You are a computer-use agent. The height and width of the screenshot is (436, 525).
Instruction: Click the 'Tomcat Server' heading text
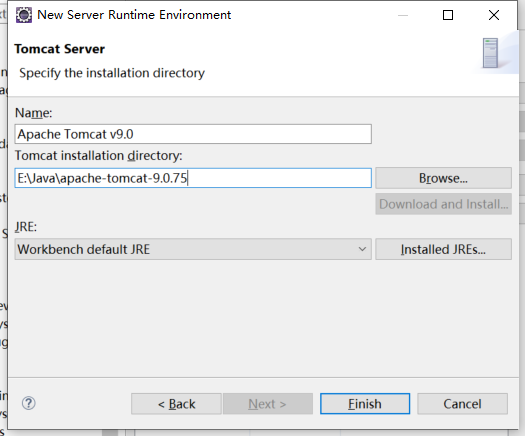pyautogui.click(x=60, y=49)
